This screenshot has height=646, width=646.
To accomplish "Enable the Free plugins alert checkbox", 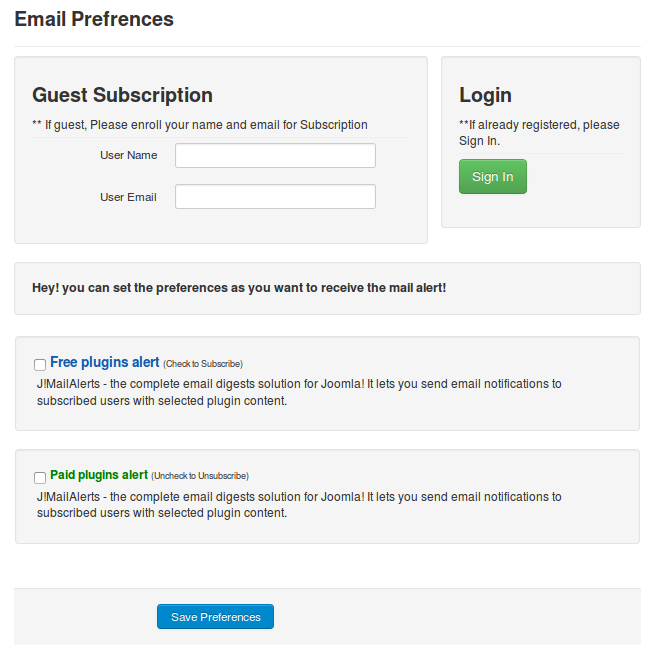I will pyautogui.click(x=40, y=365).
